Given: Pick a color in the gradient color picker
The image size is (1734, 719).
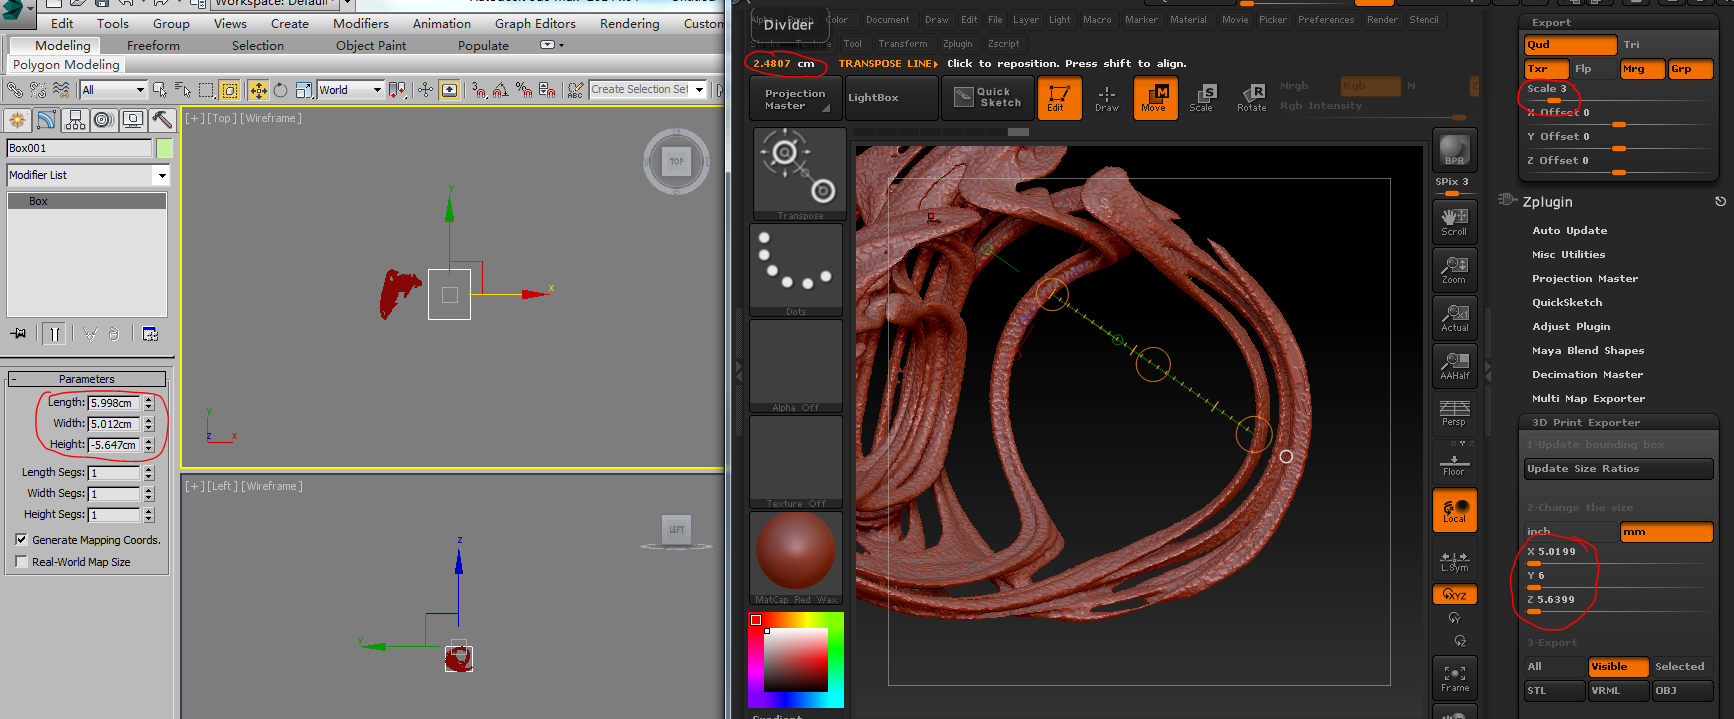Looking at the screenshot, I should (x=795, y=660).
